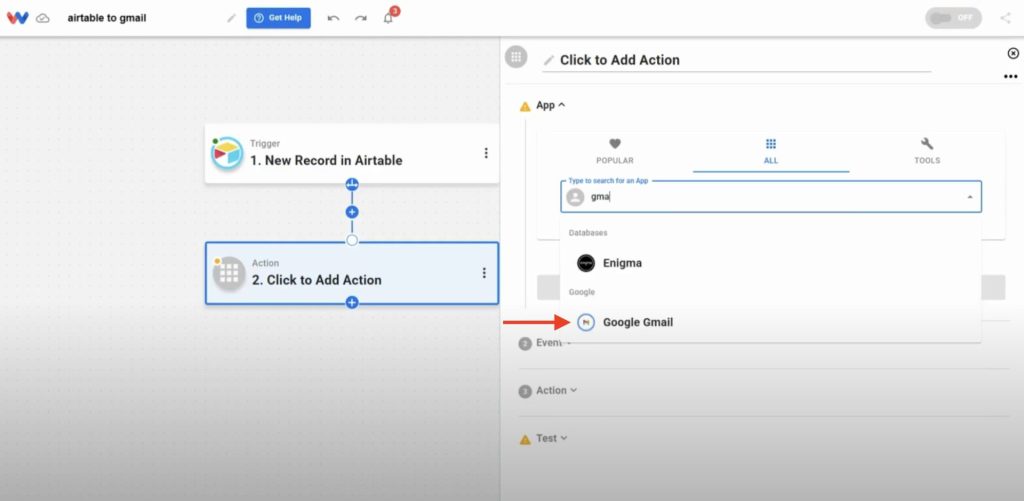Click the grid icon on action node
Screen dimensions: 1024x501
pyautogui.click(x=229, y=273)
